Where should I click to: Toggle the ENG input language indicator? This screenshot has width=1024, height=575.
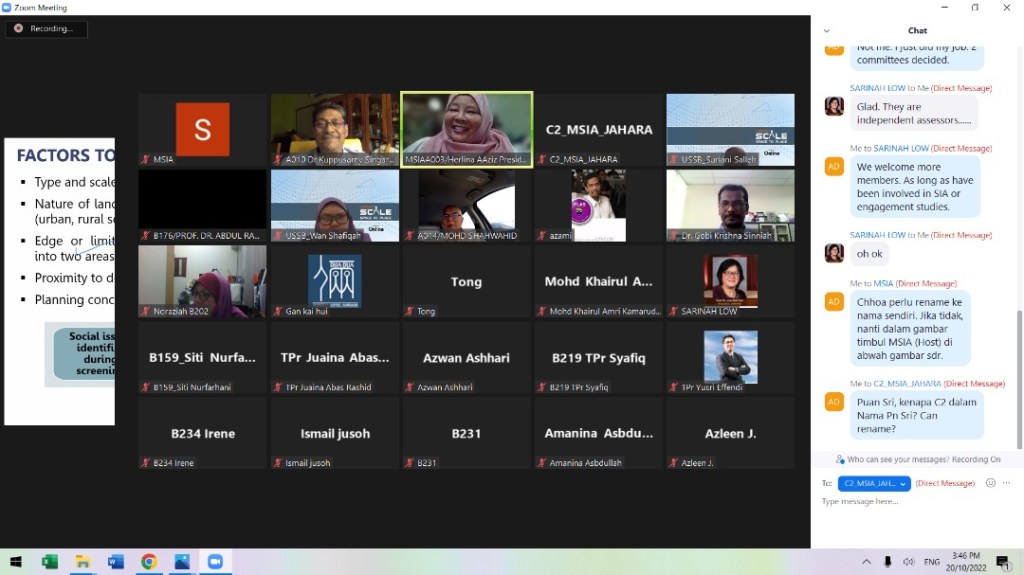click(932, 562)
